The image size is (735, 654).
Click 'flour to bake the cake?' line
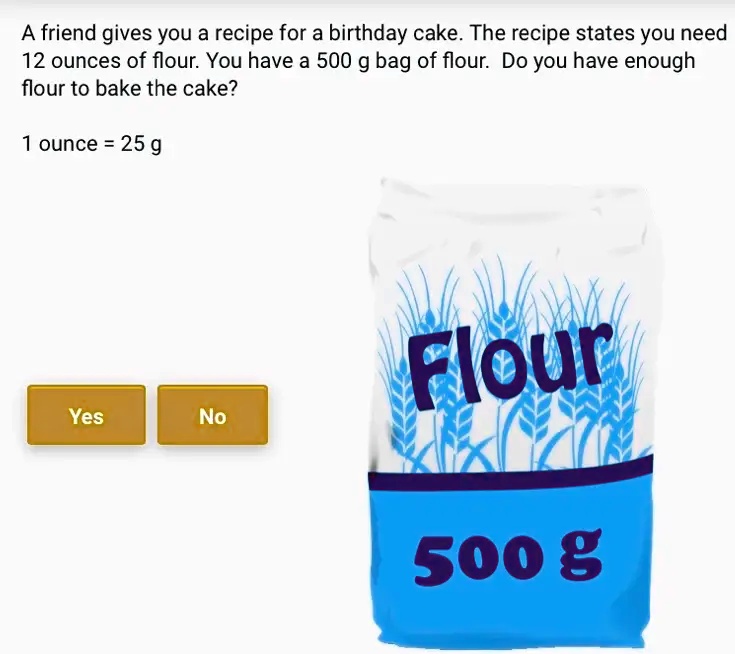pyautogui.click(x=130, y=89)
